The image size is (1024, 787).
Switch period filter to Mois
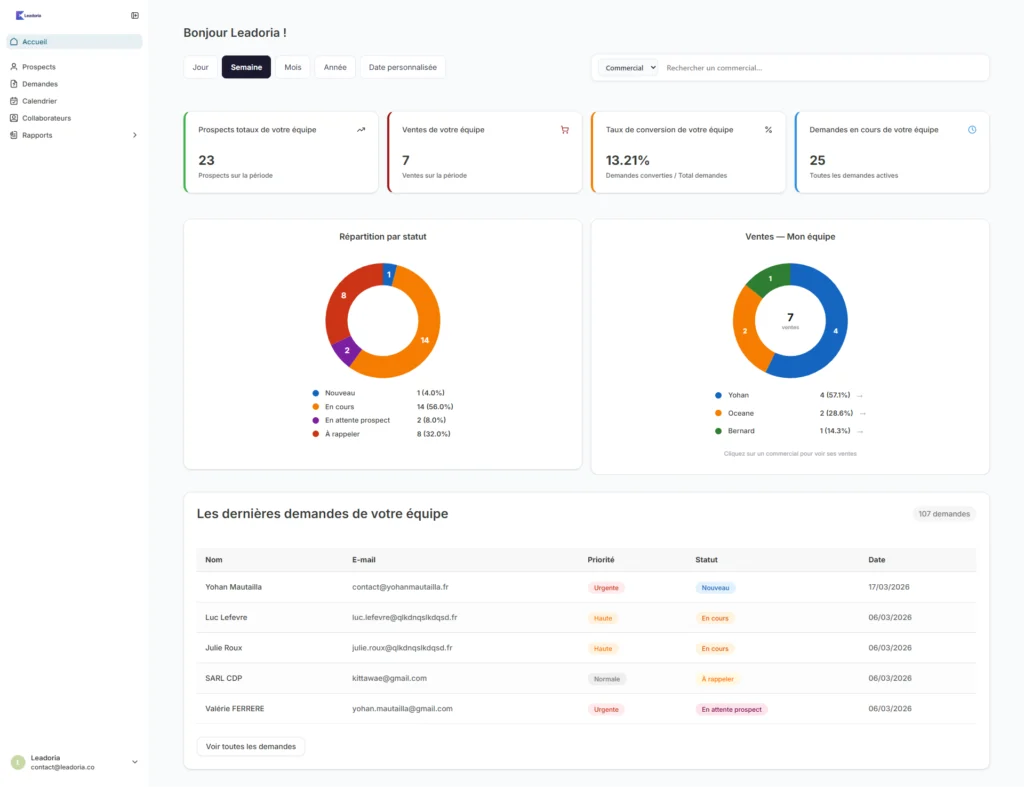coord(292,67)
